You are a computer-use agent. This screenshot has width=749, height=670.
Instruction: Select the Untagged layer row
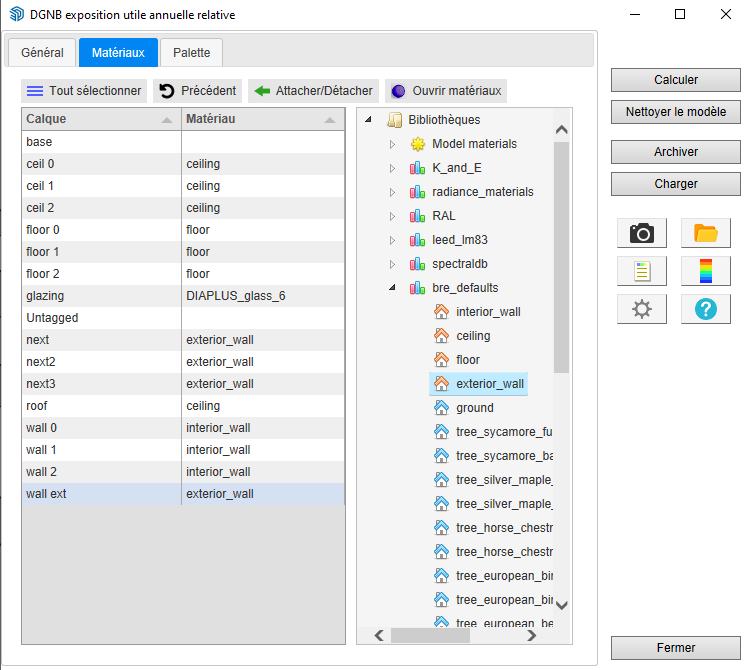(183, 318)
